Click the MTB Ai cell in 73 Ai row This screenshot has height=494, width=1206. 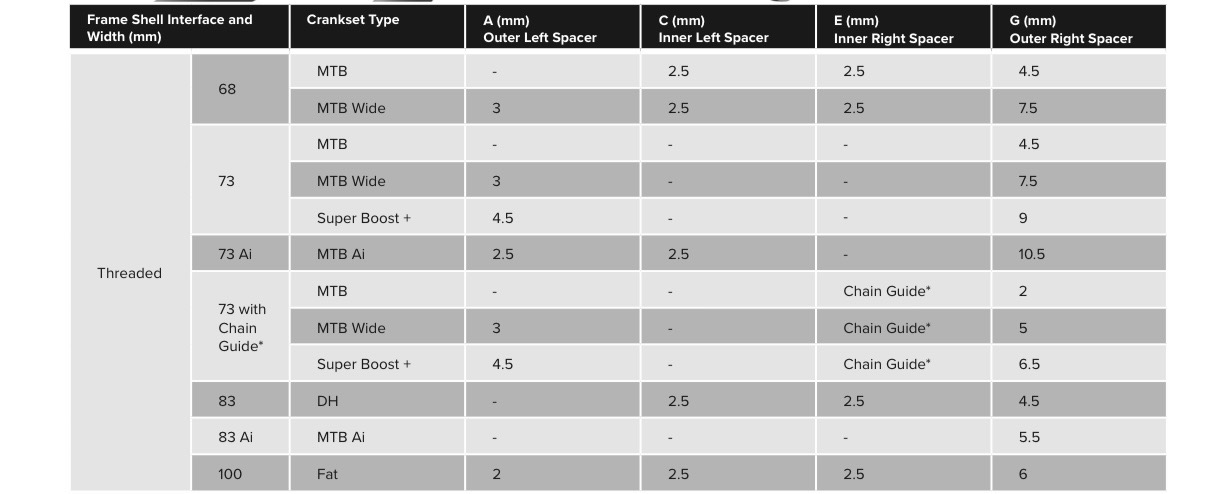pyautogui.click(x=341, y=254)
